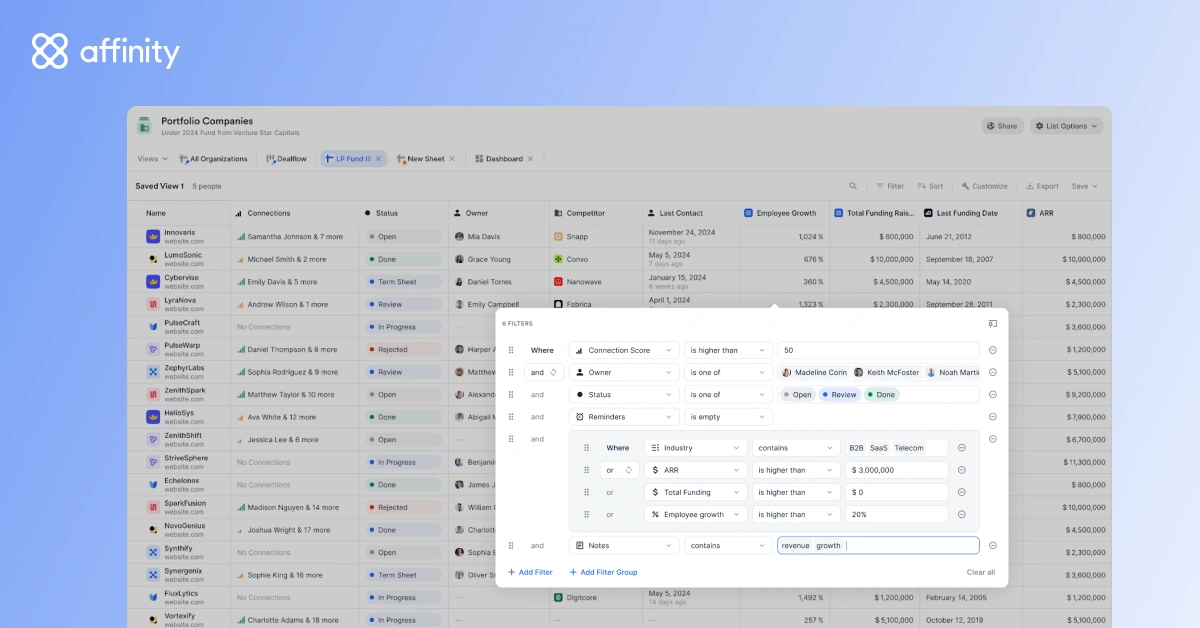This screenshot has height=628, width=1200.
Task: Toggle the or/and operator on ARR row
Action: (620, 470)
